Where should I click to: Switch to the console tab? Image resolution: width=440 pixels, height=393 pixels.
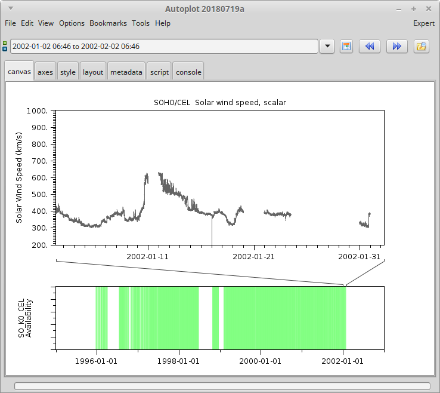[188, 72]
